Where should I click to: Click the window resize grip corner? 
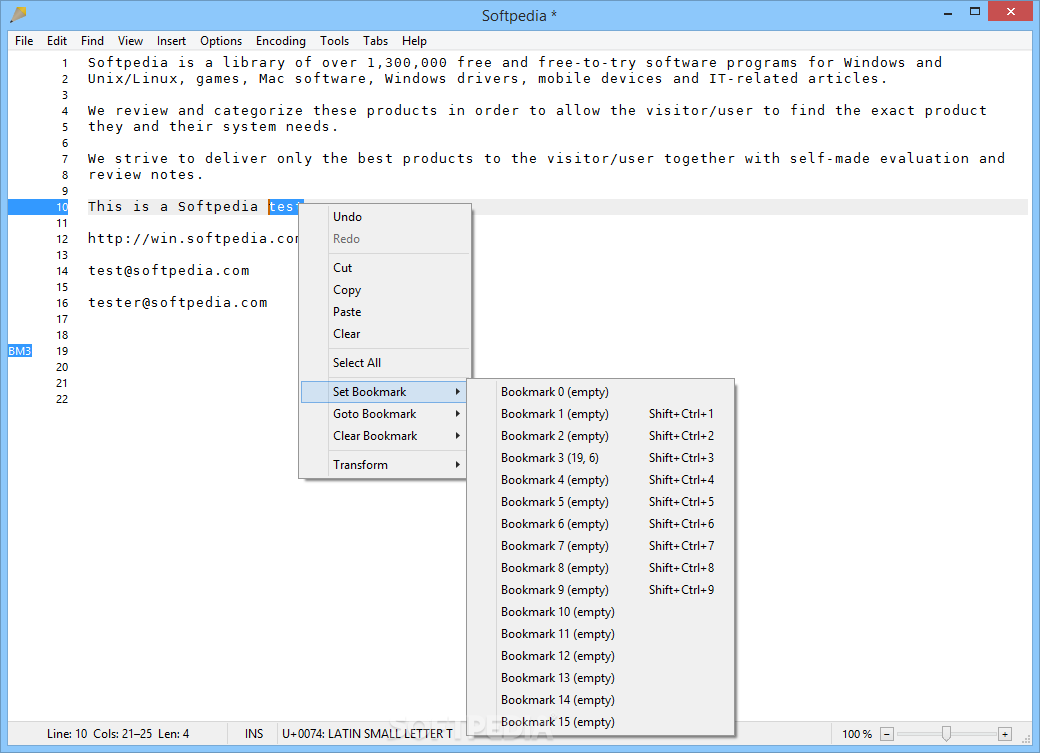[x=1026, y=738]
